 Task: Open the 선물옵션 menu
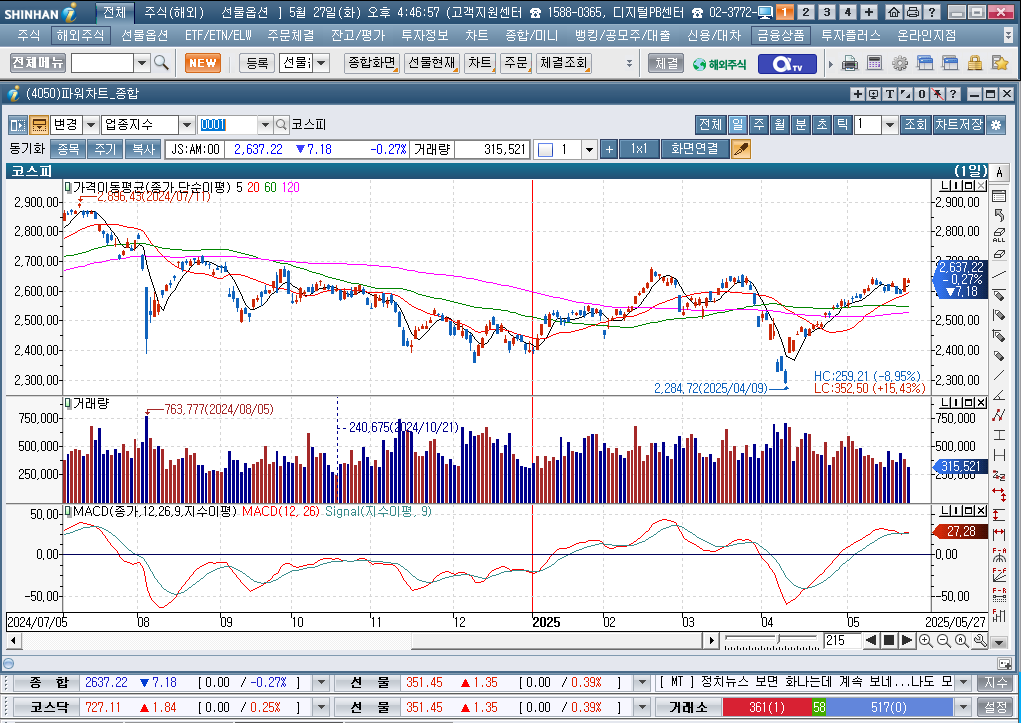145,35
